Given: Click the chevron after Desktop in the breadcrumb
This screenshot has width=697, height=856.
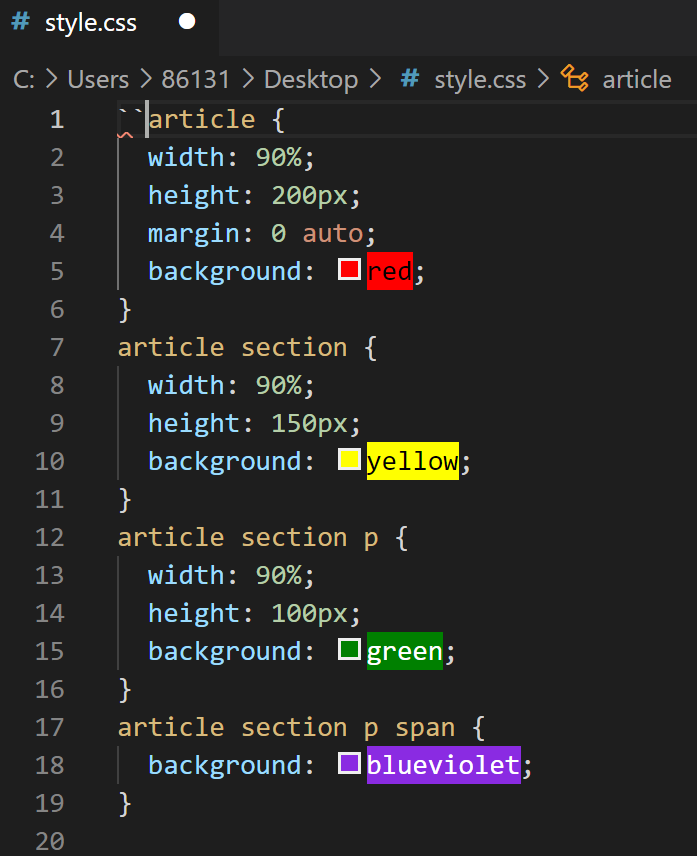Looking at the screenshot, I should tap(376, 79).
